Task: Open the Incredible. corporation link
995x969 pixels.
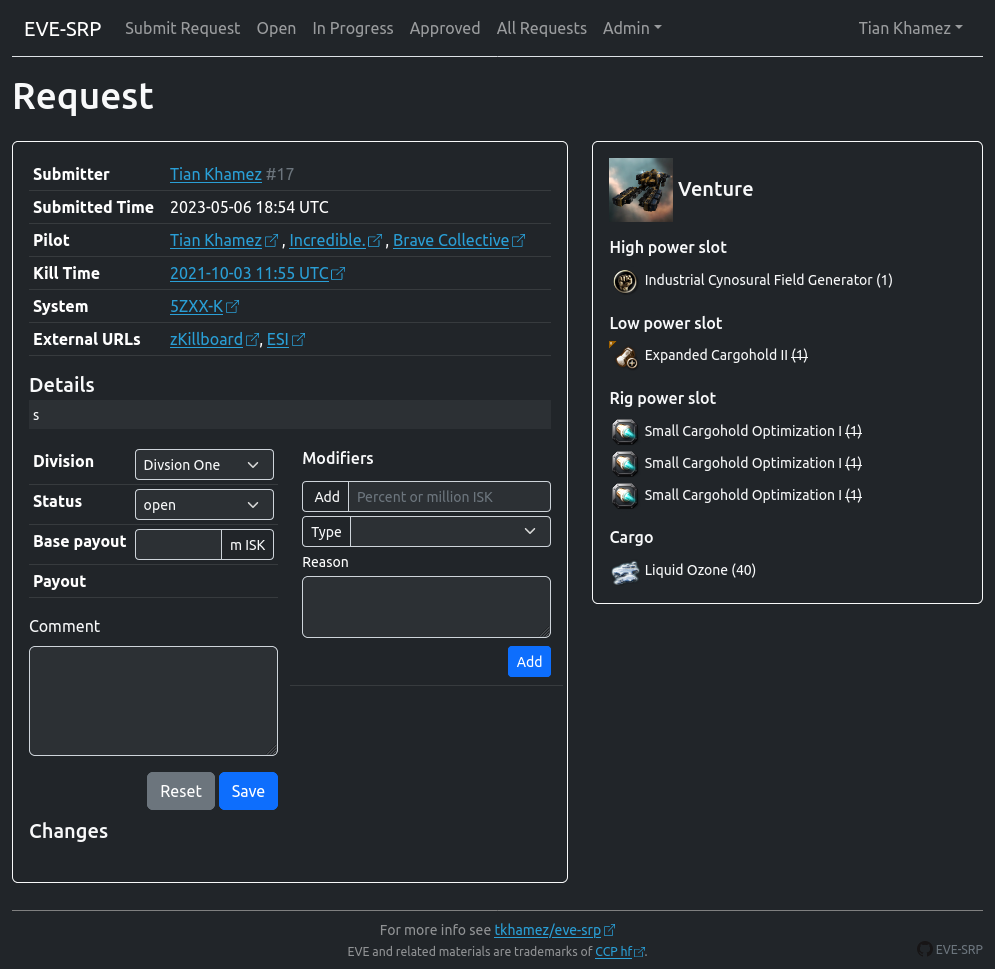Action: click(327, 241)
